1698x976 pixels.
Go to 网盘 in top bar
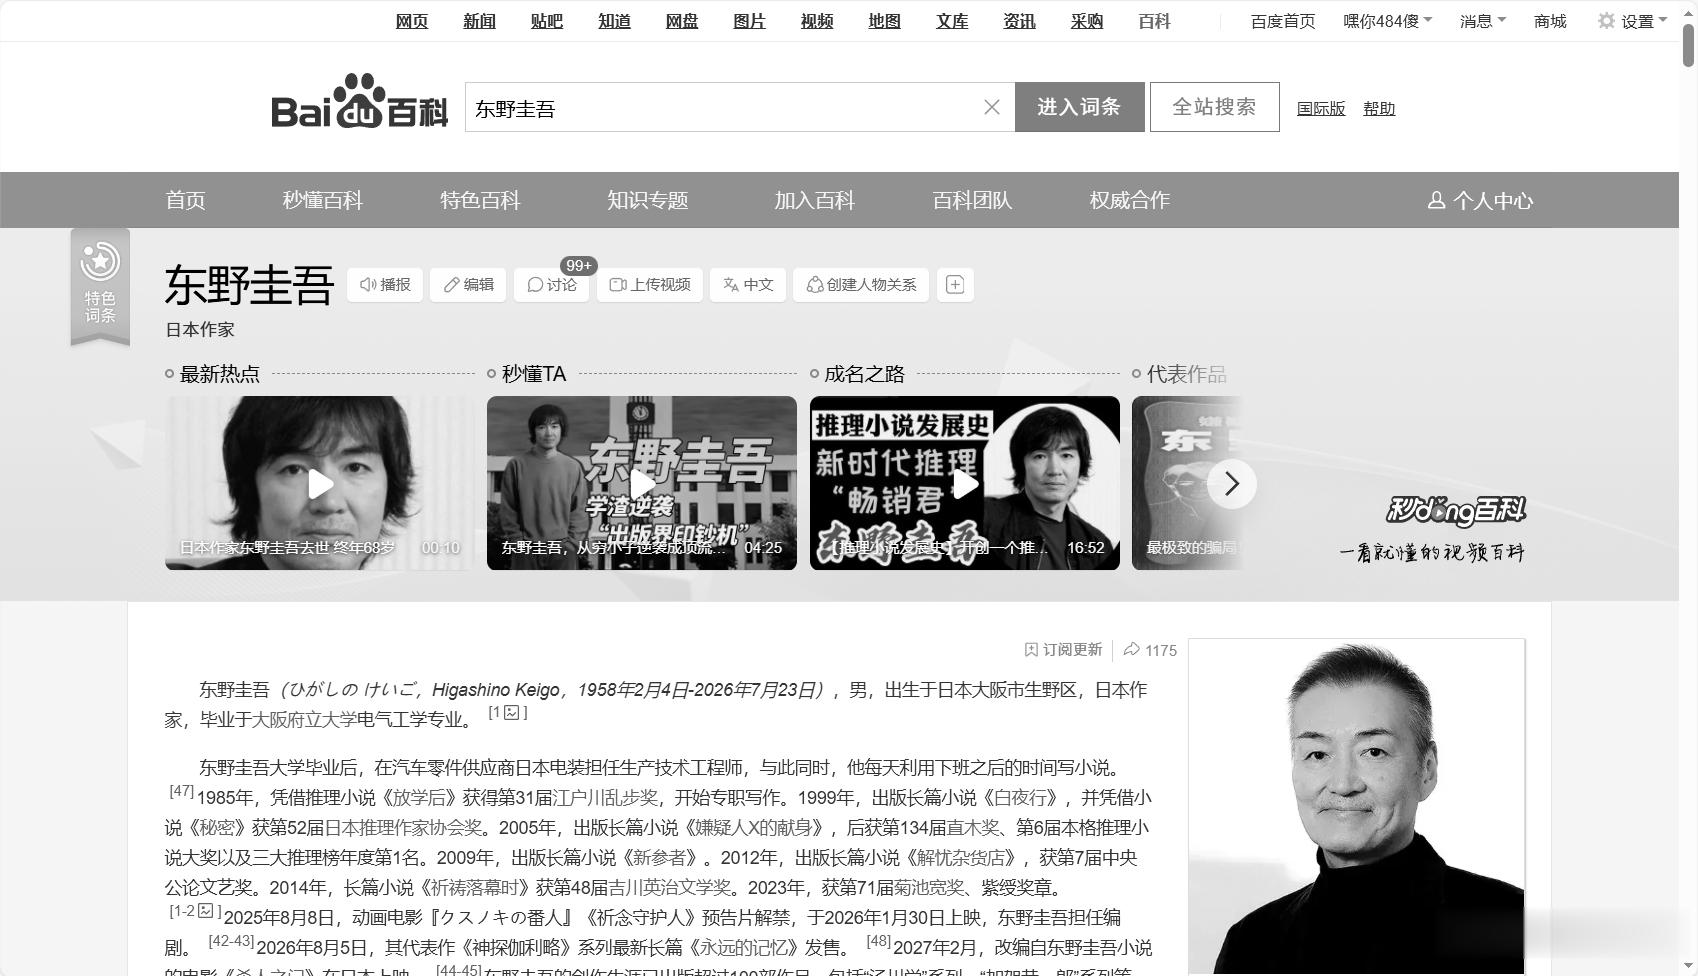click(x=682, y=21)
